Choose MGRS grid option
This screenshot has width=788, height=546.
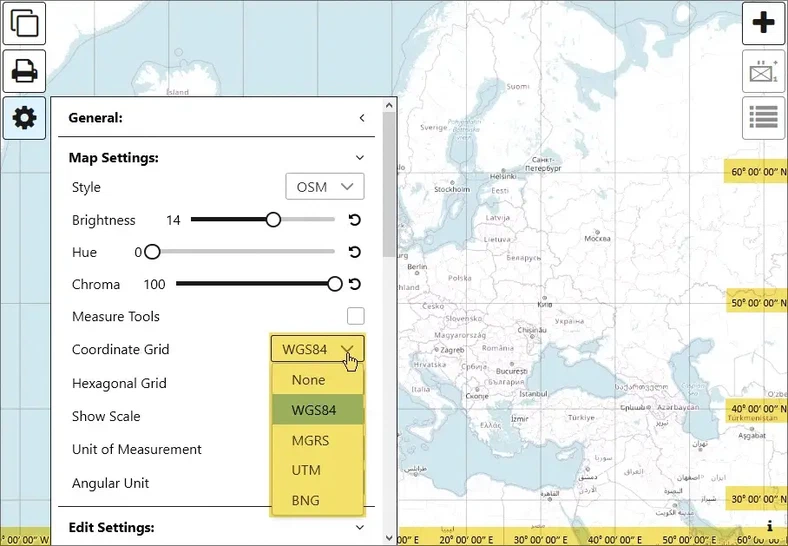pyautogui.click(x=318, y=440)
